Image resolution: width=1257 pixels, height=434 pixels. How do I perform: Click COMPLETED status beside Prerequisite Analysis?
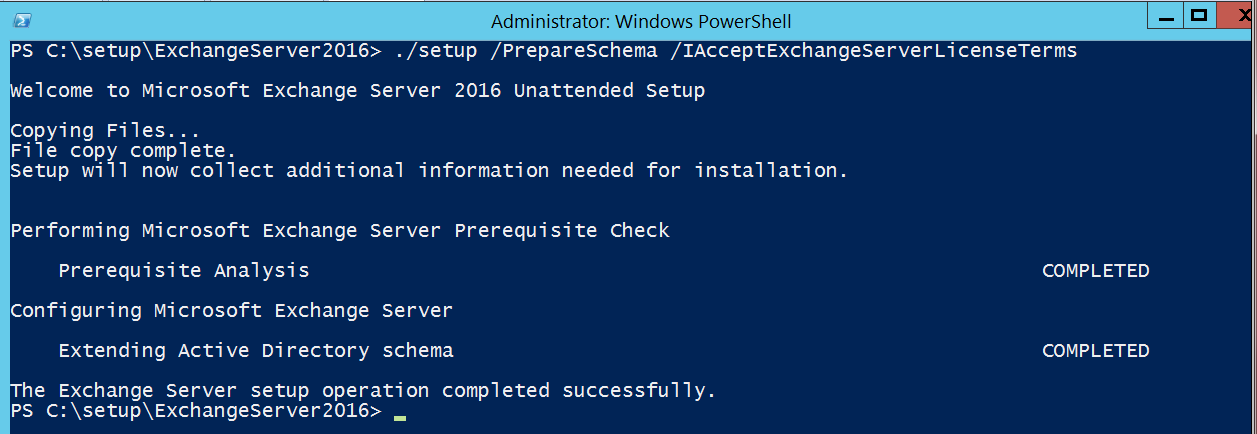[1095, 271]
